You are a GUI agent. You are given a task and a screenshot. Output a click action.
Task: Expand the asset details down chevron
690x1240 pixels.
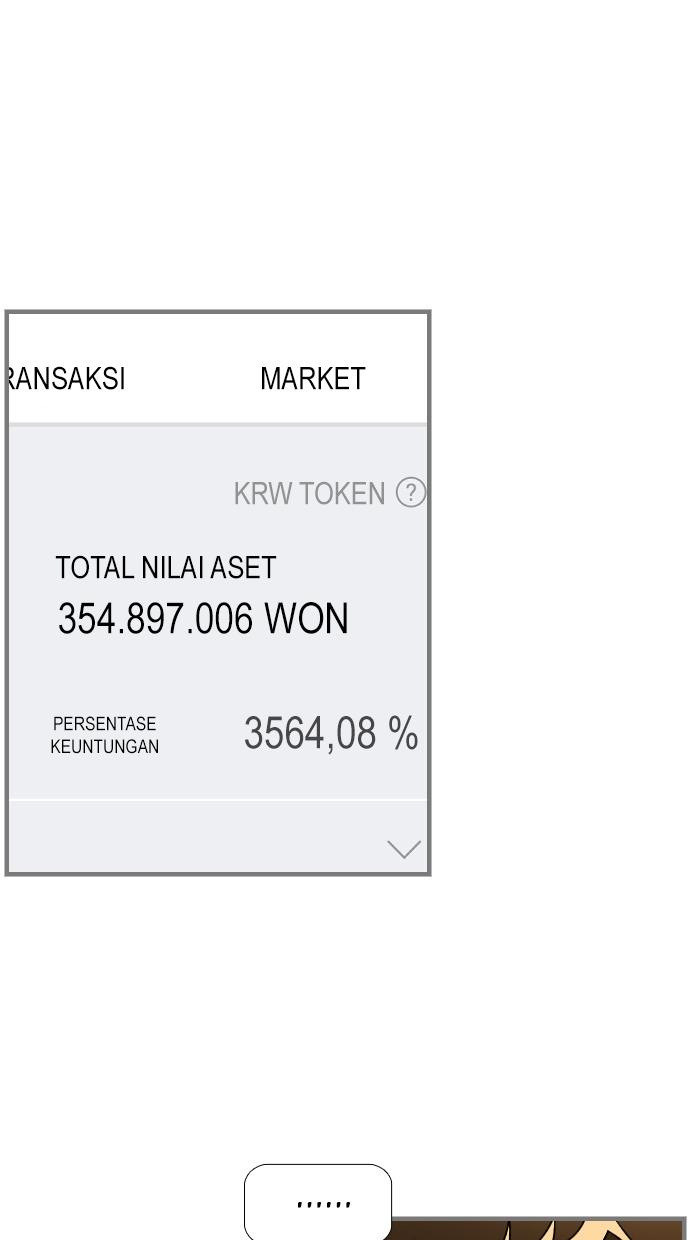coord(404,849)
